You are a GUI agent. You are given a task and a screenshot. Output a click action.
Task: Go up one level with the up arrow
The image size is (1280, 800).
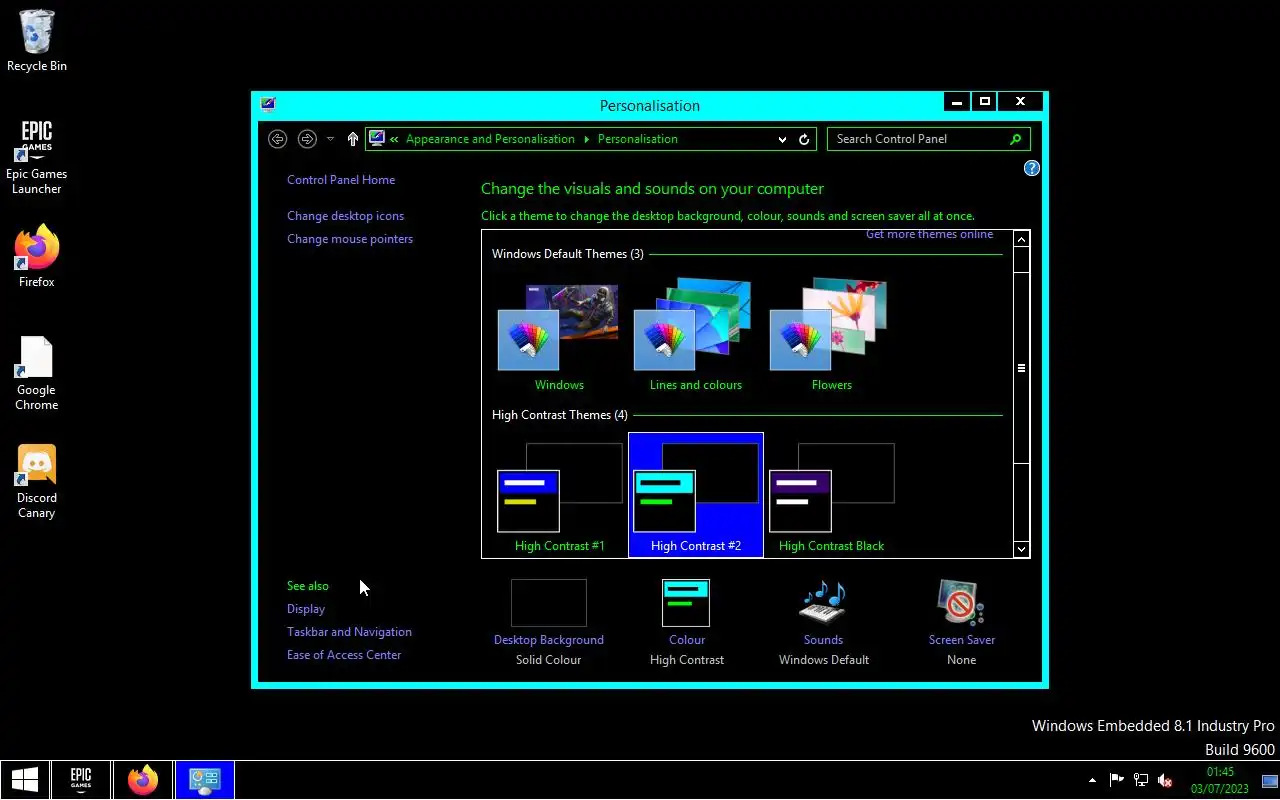(353, 139)
